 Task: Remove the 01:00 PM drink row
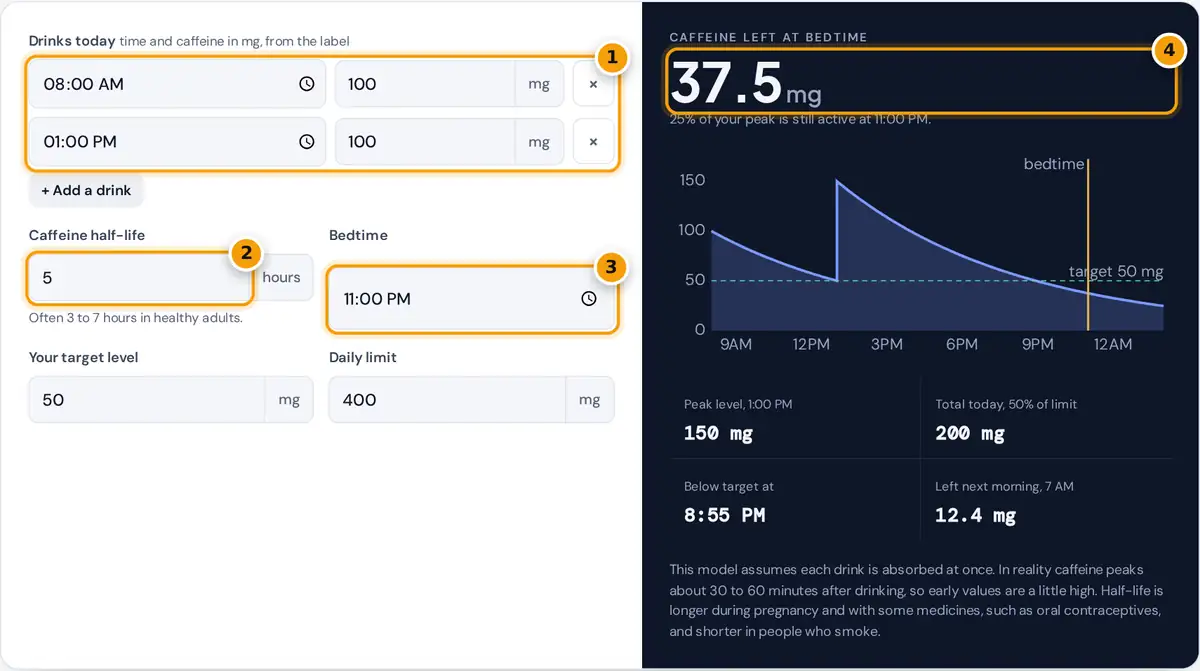pyautogui.click(x=593, y=142)
